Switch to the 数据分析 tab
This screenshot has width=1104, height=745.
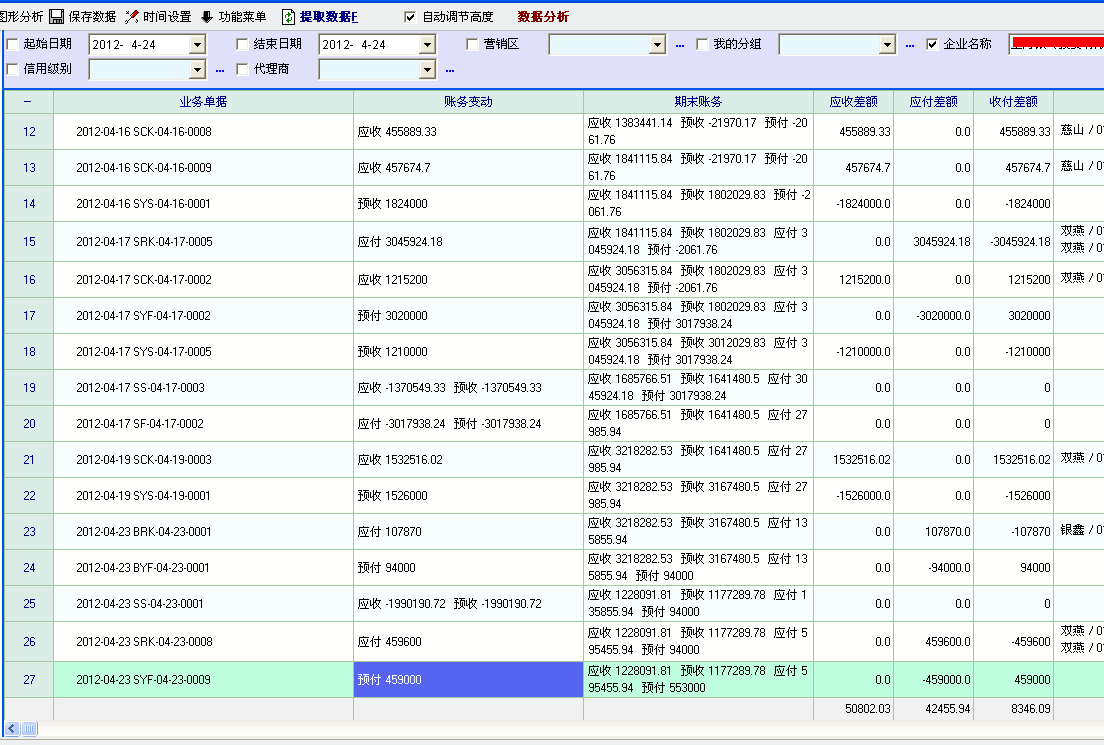543,17
